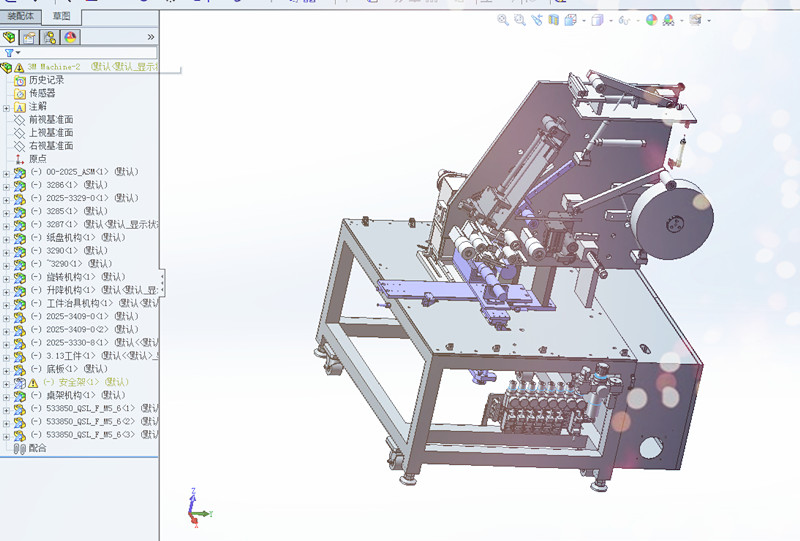Image resolution: width=800 pixels, height=541 pixels.
Task: Click the View Orientation cube icon
Action: click(570, 20)
